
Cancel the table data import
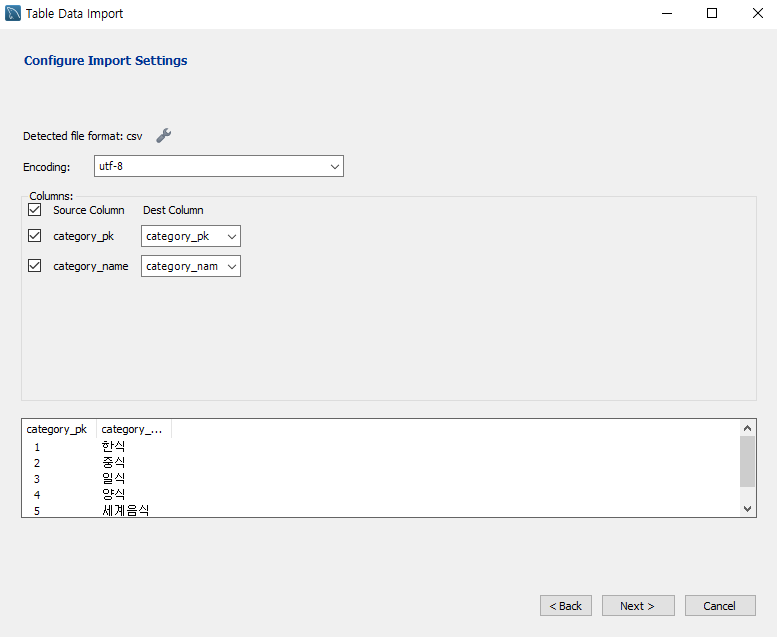coord(720,606)
